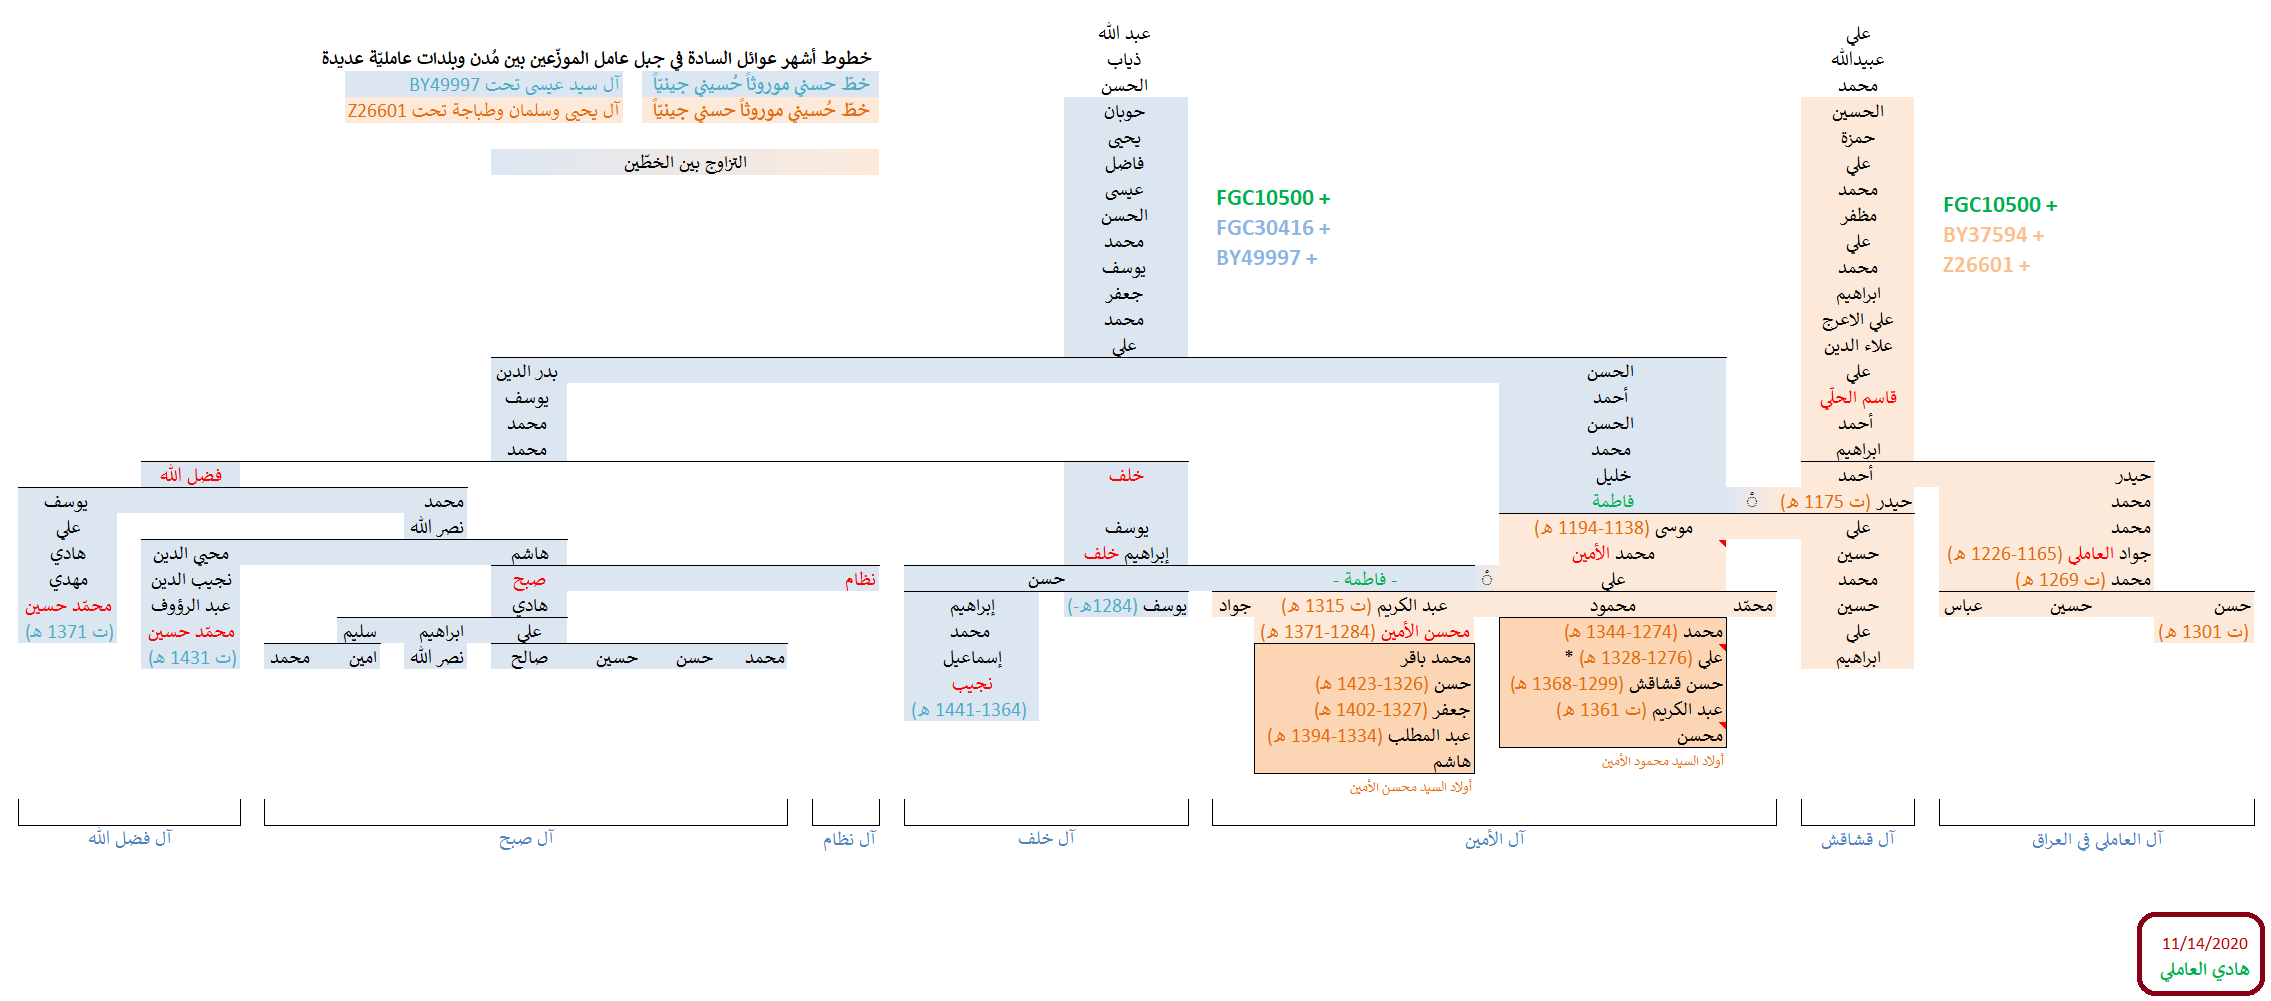Click the ring icon left of علي under محمد الأمين

tap(1487, 578)
